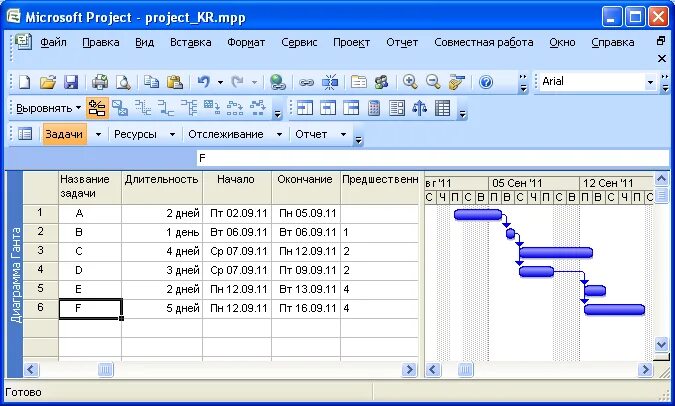Open the Arial font name dropdown
Viewport: 675px width, 406px height.
[x=650, y=82]
